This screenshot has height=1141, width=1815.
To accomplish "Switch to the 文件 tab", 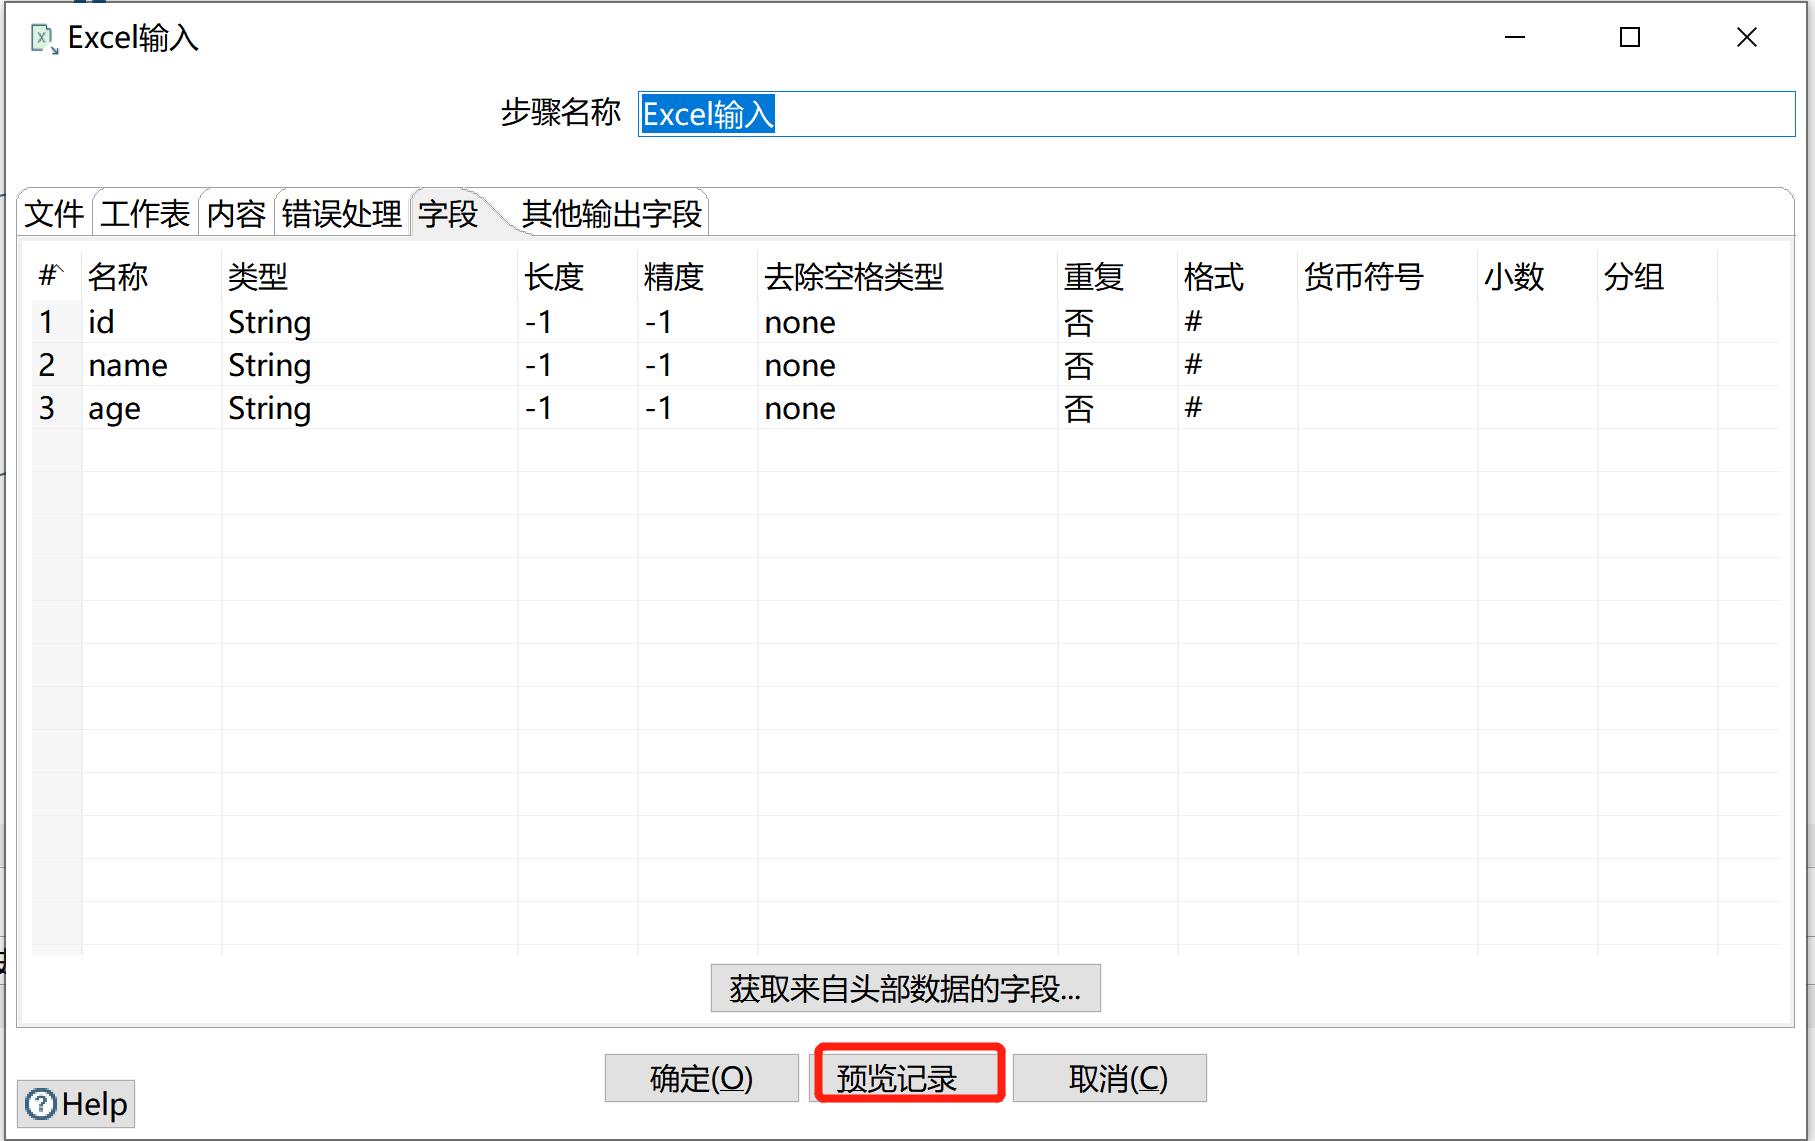I will point(55,213).
